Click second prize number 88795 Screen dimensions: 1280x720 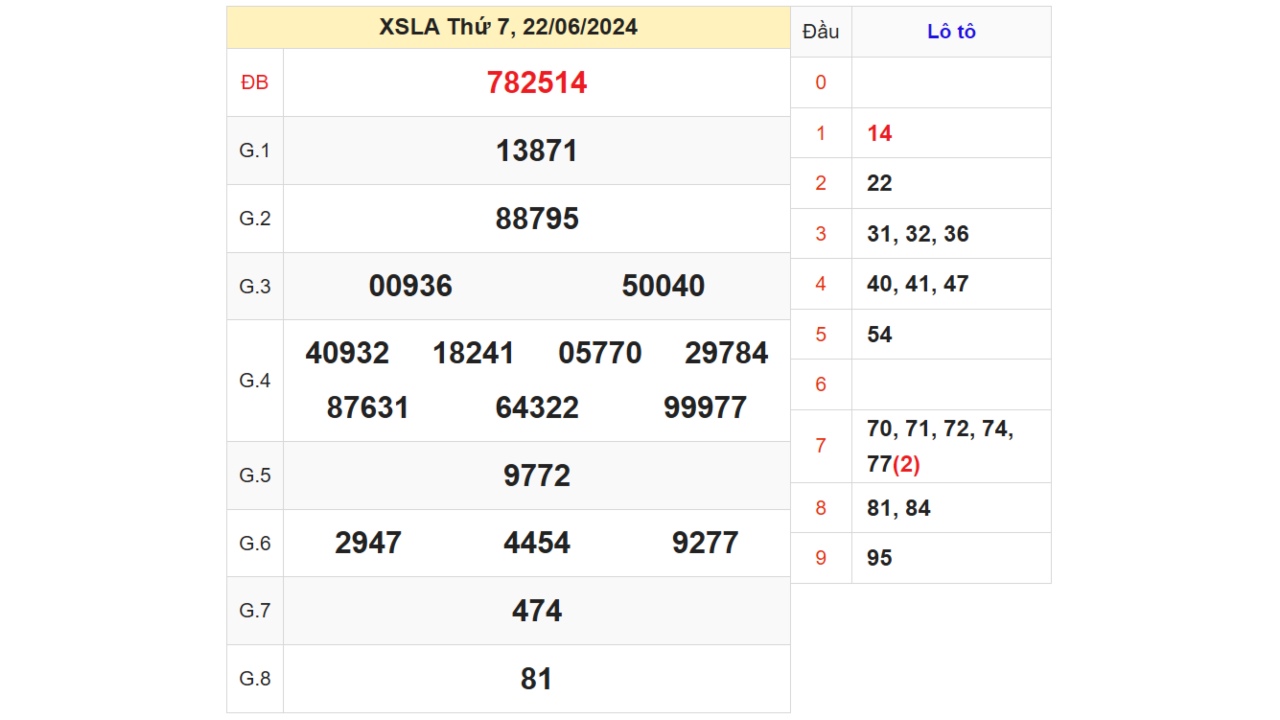pos(537,219)
